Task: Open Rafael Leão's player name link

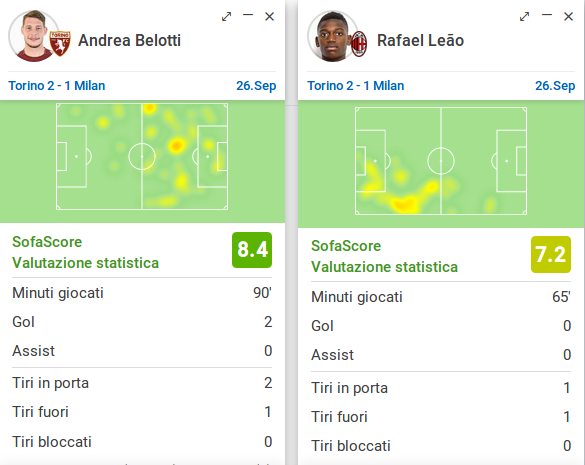Action: click(x=420, y=40)
